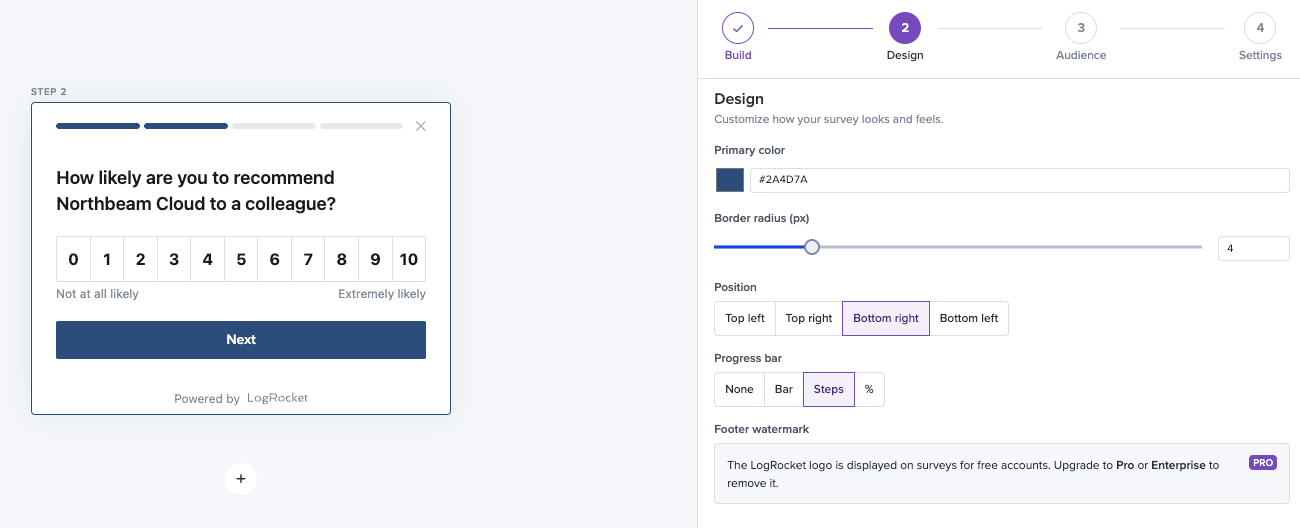Screen dimensions: 1300x528
Task: Set position to Bottom left
Action: point(968,318)
